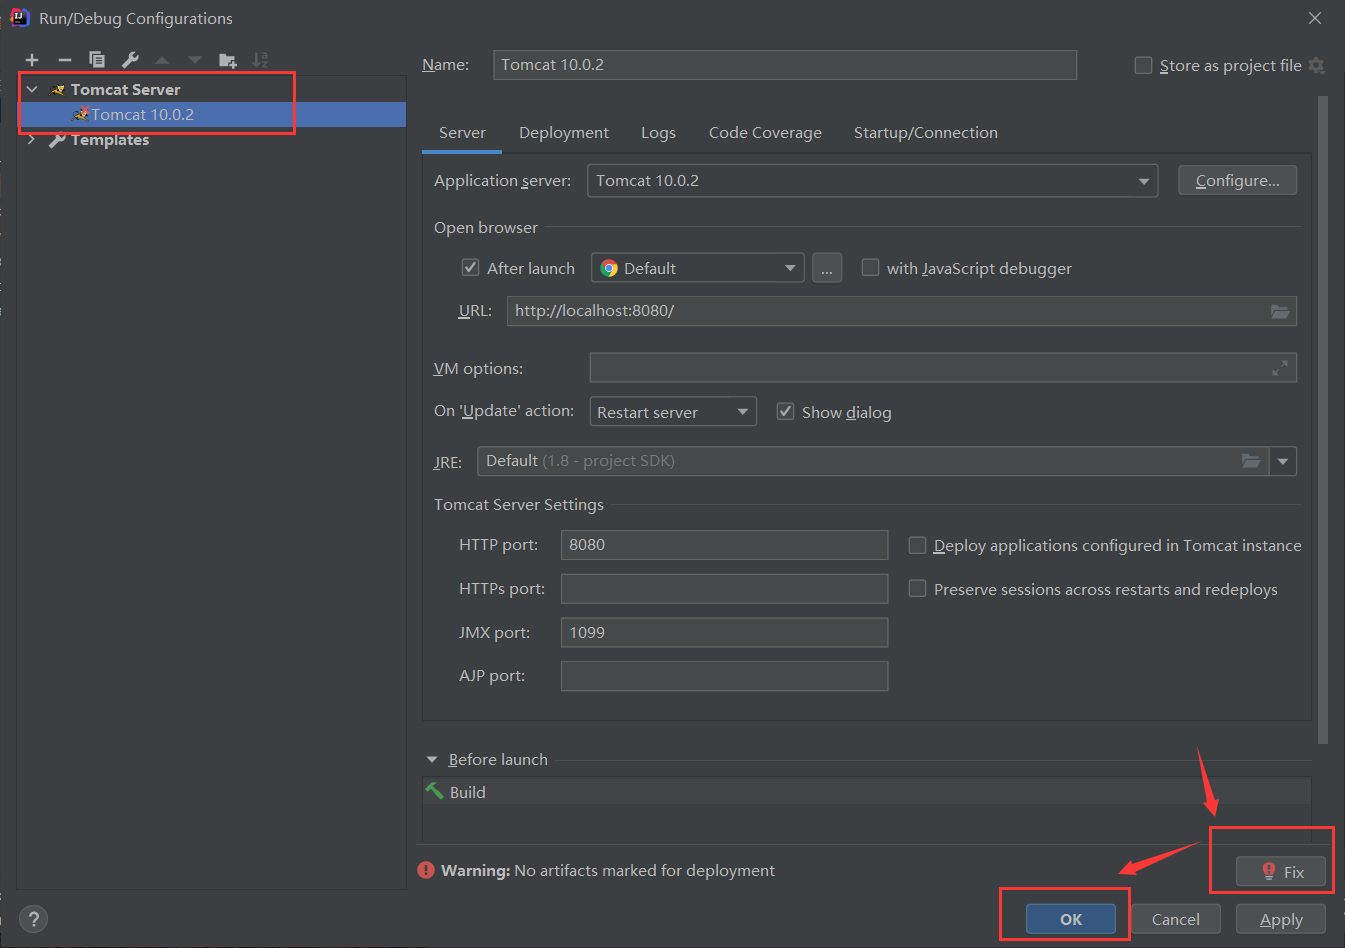Switch to the Deployment tab
This screenshot has width=1345, height=948.
[564, 133]
